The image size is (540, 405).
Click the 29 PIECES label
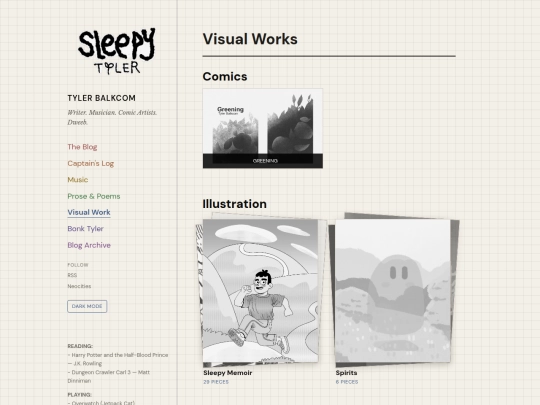pos(216,382)
